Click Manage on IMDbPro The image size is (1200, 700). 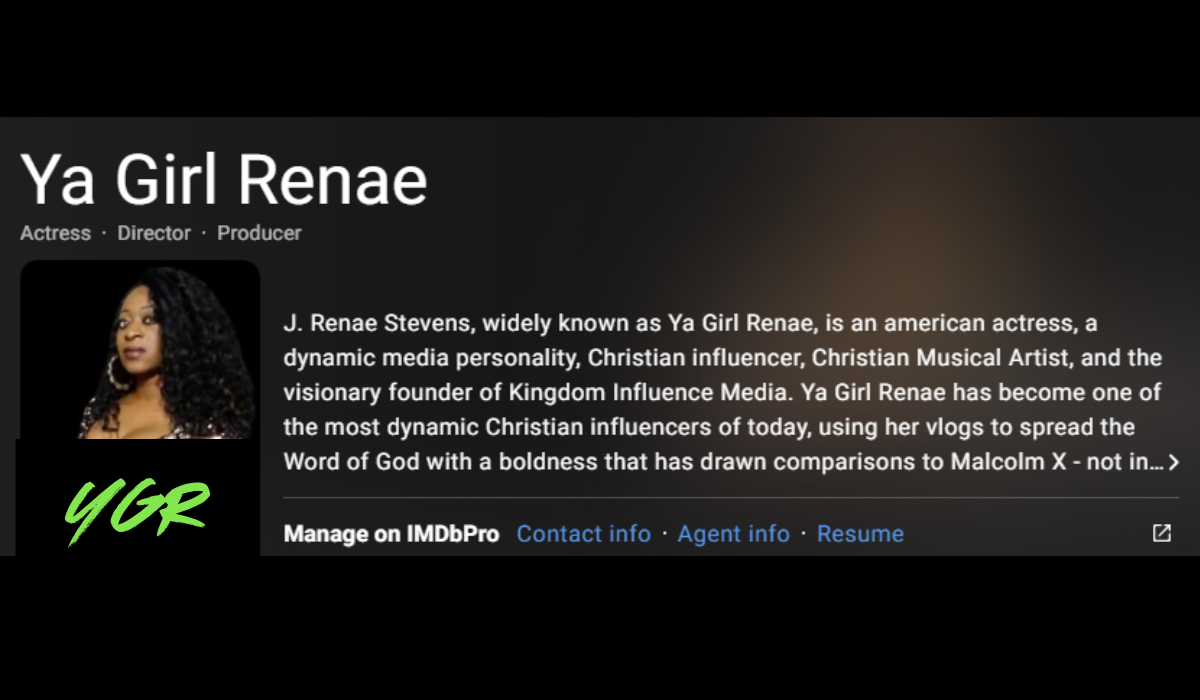pos(391,534)
